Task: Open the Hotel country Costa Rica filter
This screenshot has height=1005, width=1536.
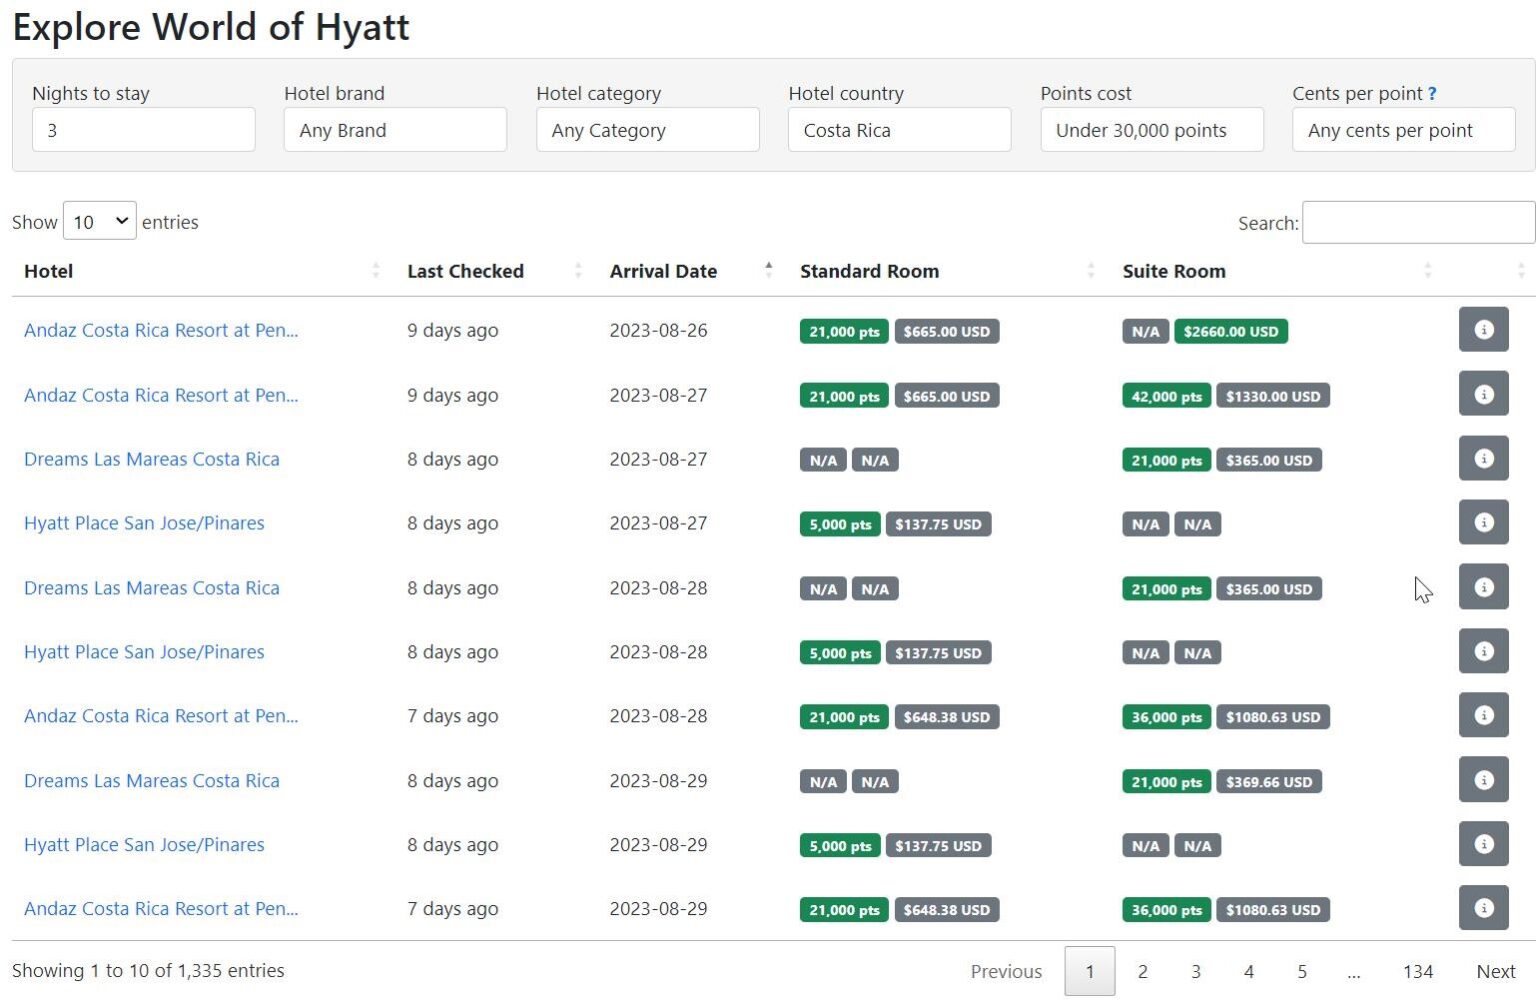Action: point(899,130)
